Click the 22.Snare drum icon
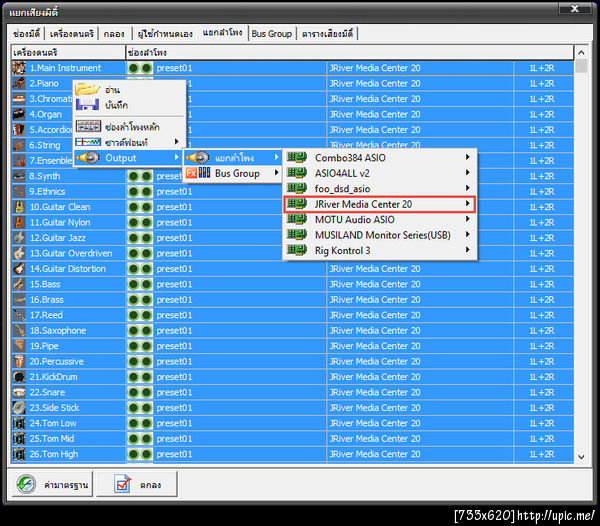 pyautogui.click(x=19, y=392)
